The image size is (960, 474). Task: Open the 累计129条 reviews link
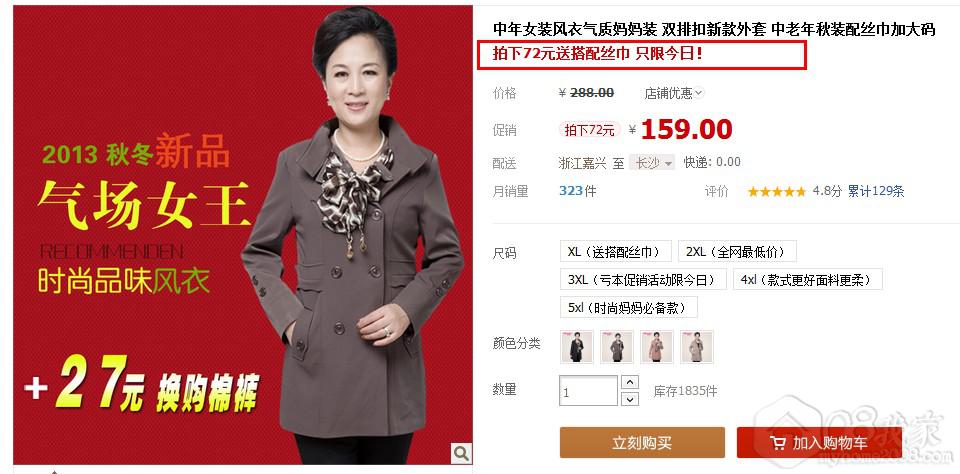876,191
